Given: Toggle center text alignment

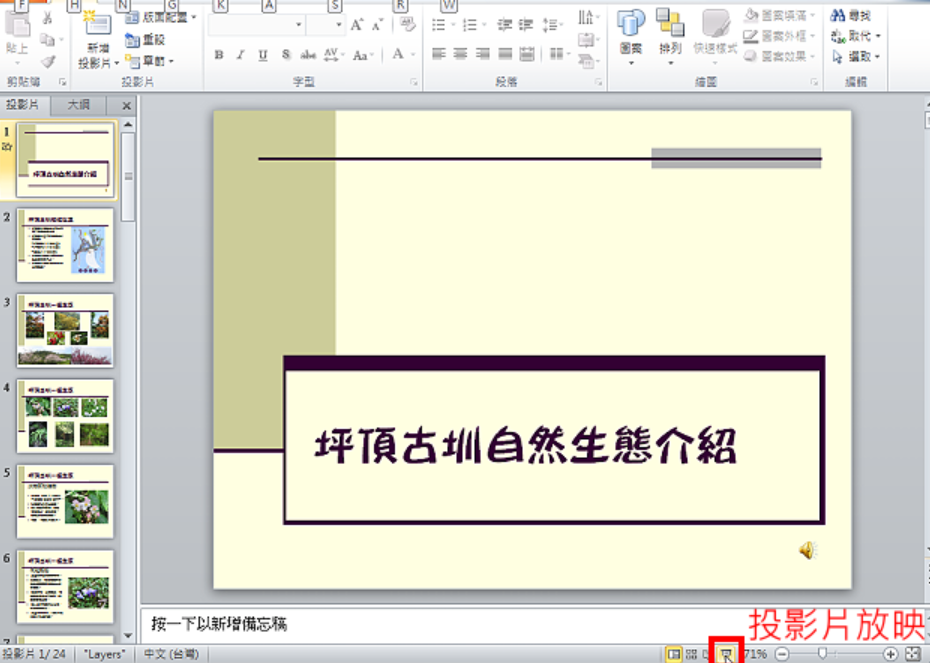Looking at the screenshot, I should (461, 54).
